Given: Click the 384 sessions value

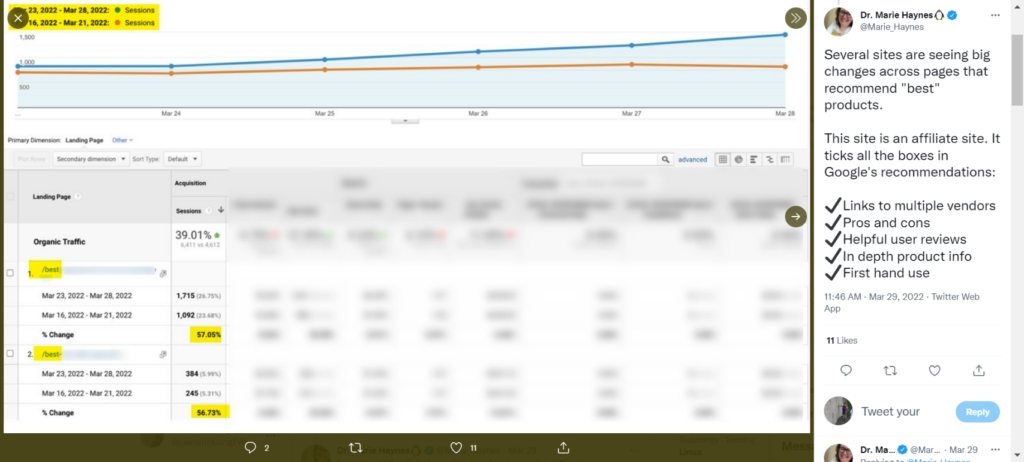Looking at the screenshot, I should tap(191, 374).
